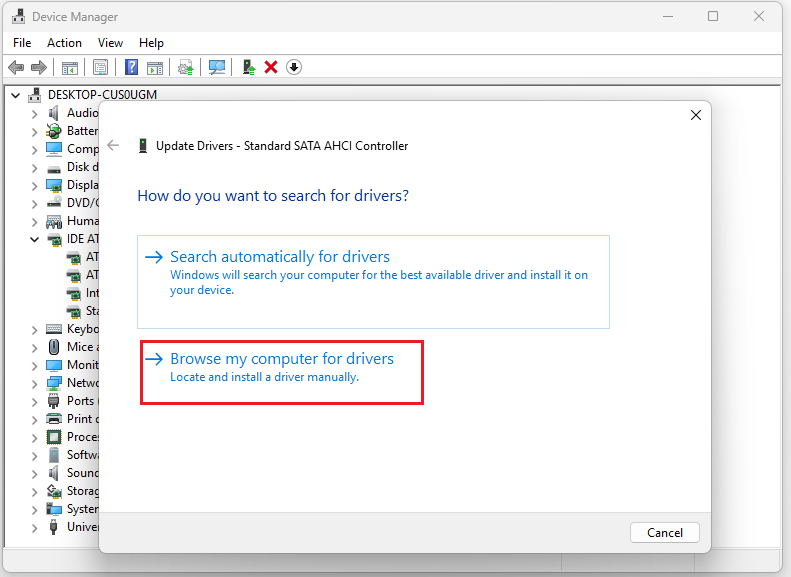Click Show/Hide Console Tree toolbar icon
791x577 pixels.
coord(70,67)
